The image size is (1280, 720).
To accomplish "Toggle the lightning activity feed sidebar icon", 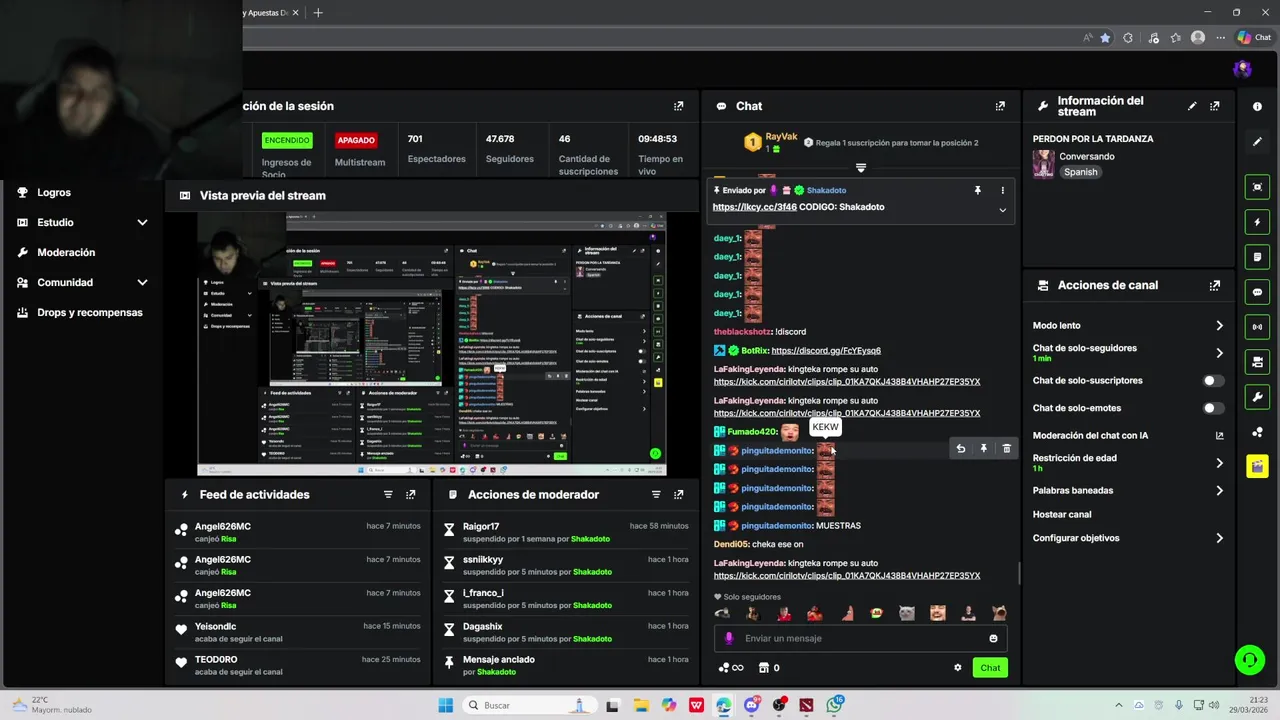I will [x=1257, y=222].
